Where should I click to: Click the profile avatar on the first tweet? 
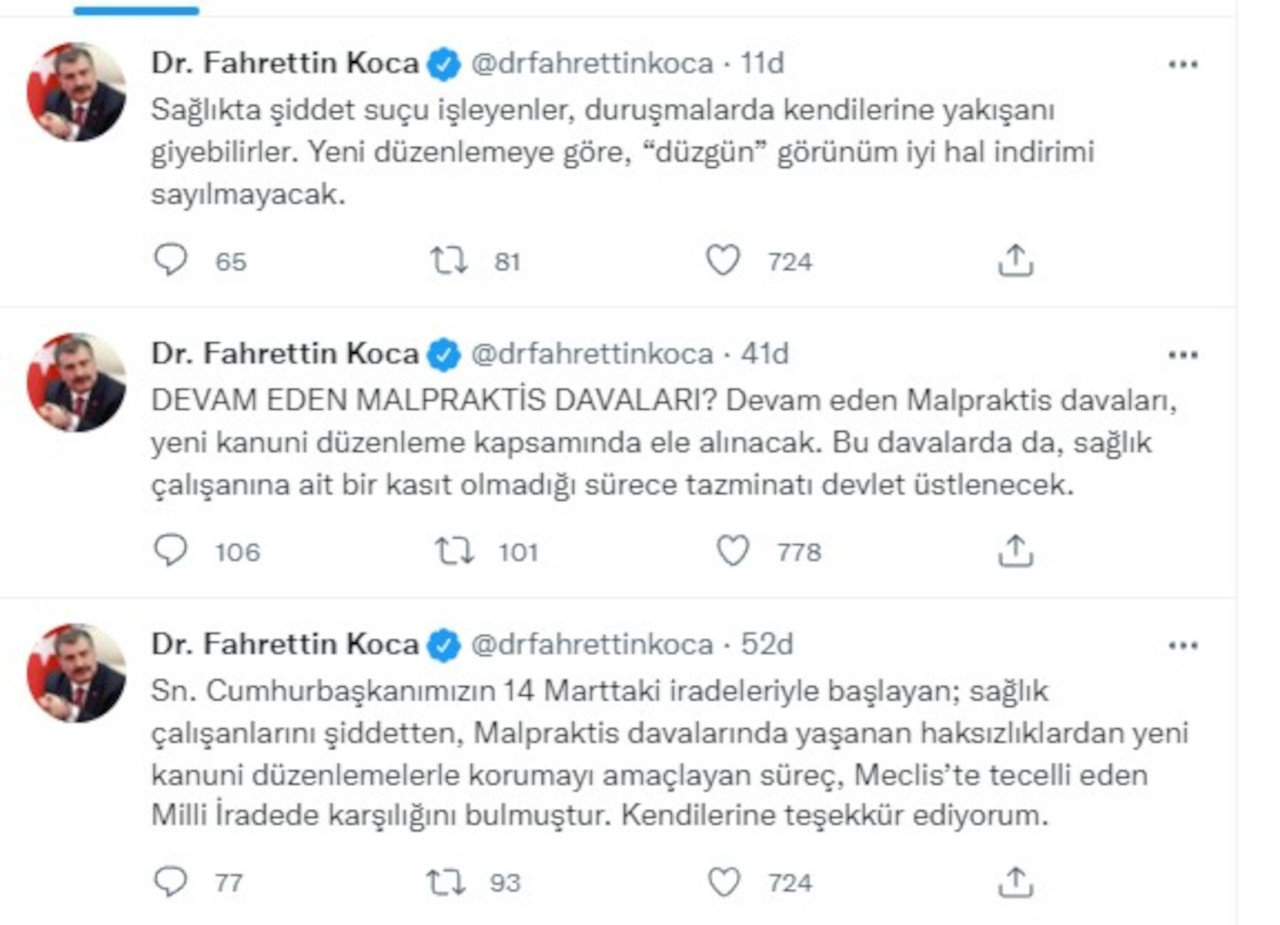tap(76, 92)
